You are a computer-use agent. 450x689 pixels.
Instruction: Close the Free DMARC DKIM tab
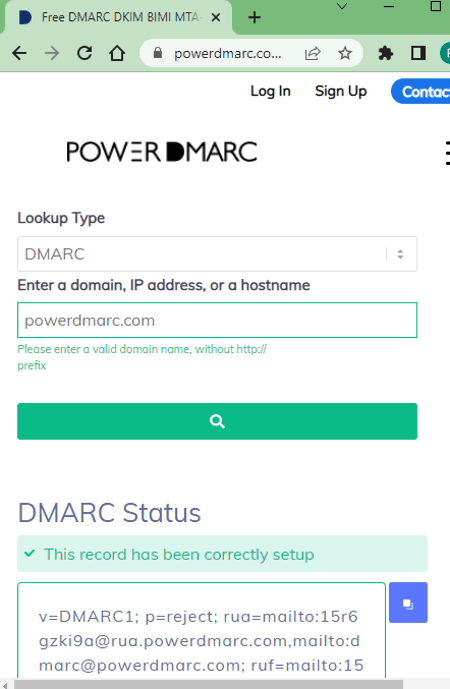tap(216, 18)
